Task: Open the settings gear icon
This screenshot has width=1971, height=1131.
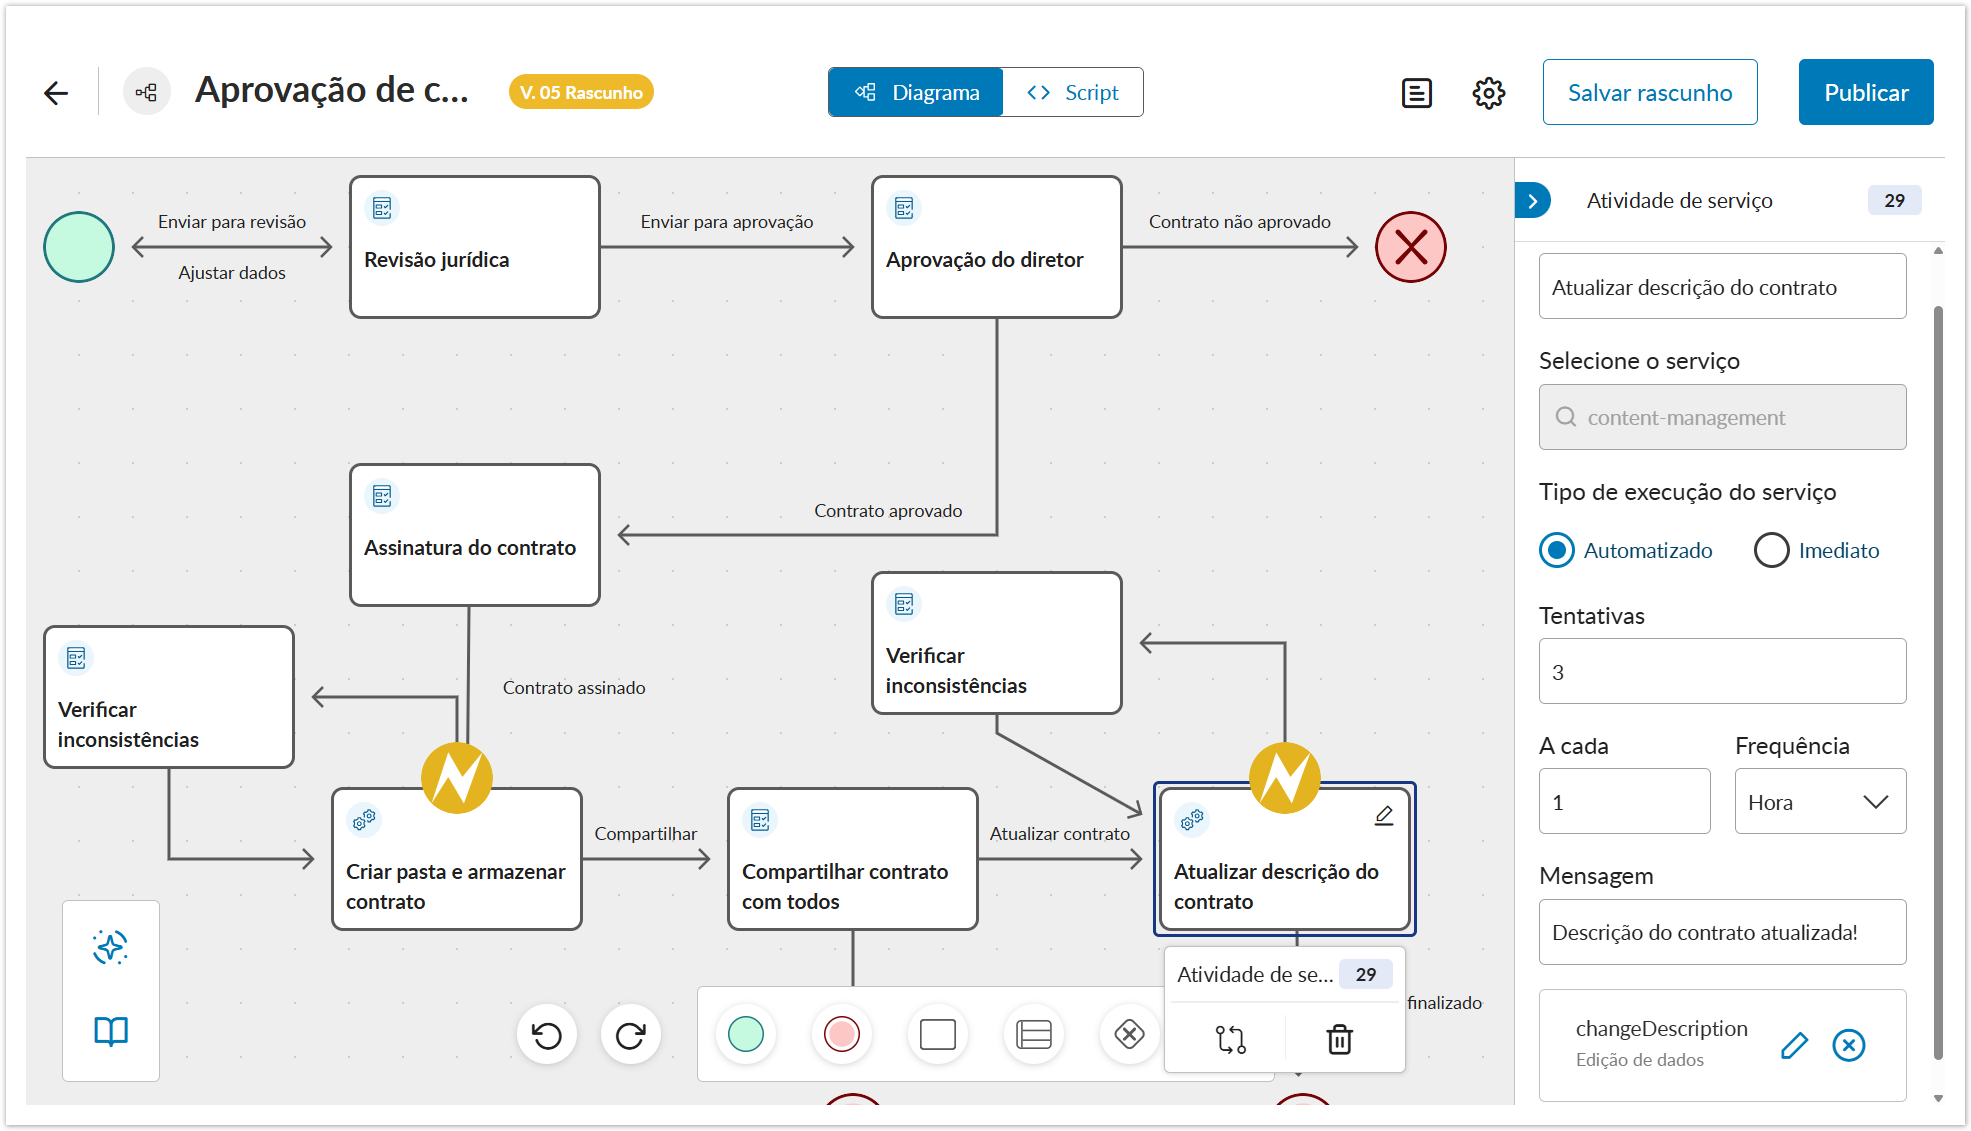Action: click(1488, 93)
